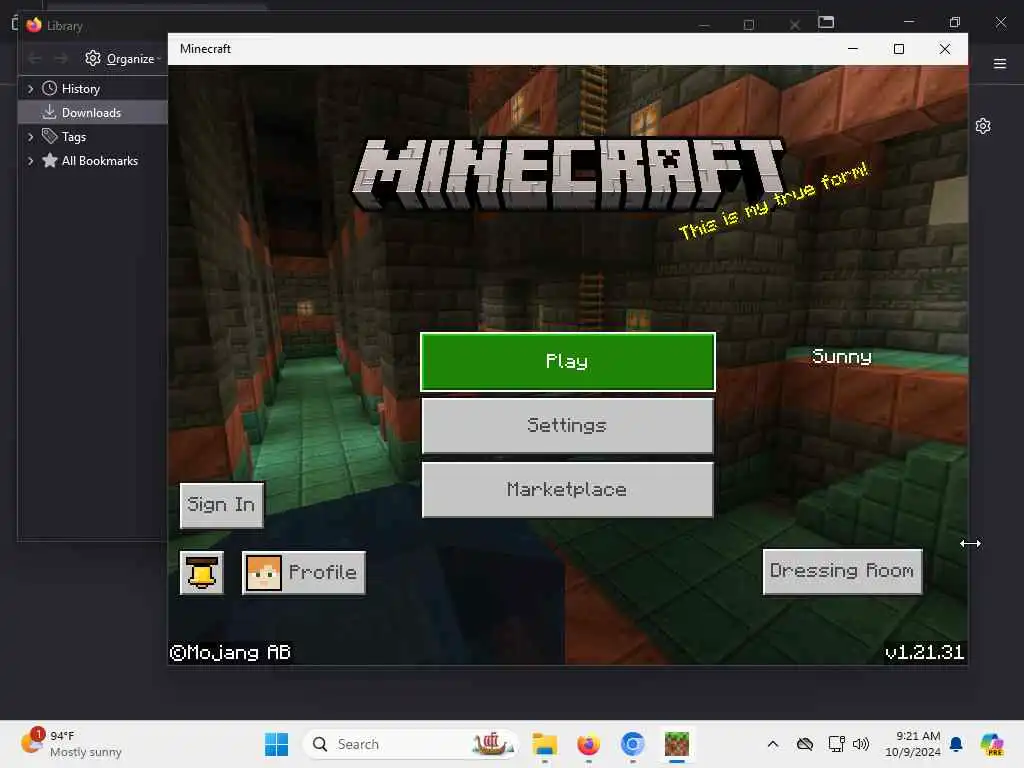
Task: Start the game with the Play button
Action: pyautogui.click(x=568, y=362)
